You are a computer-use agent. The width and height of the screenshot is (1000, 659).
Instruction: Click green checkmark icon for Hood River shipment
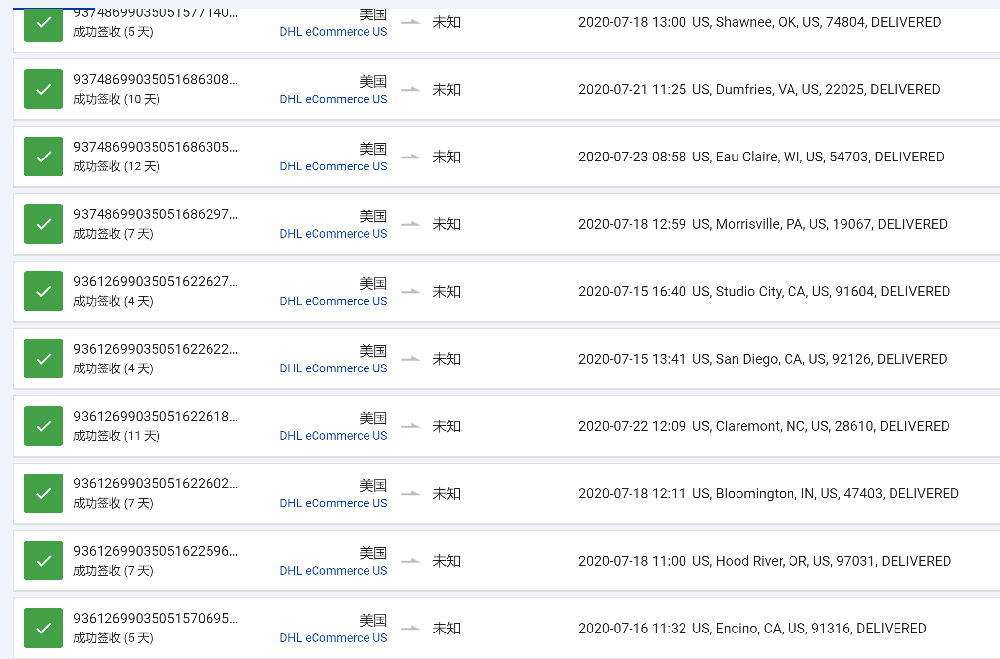(43, 561)
